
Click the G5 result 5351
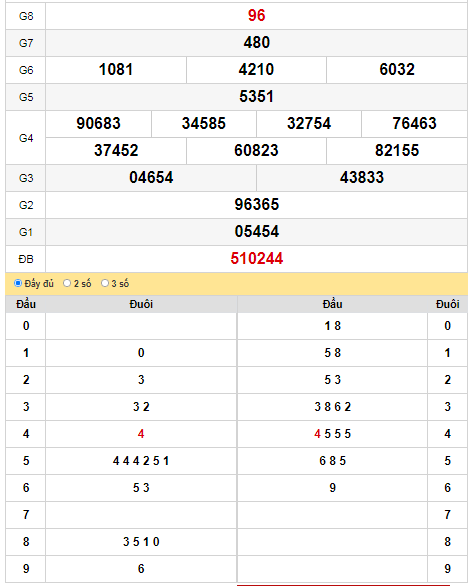(x=256, y=96)
